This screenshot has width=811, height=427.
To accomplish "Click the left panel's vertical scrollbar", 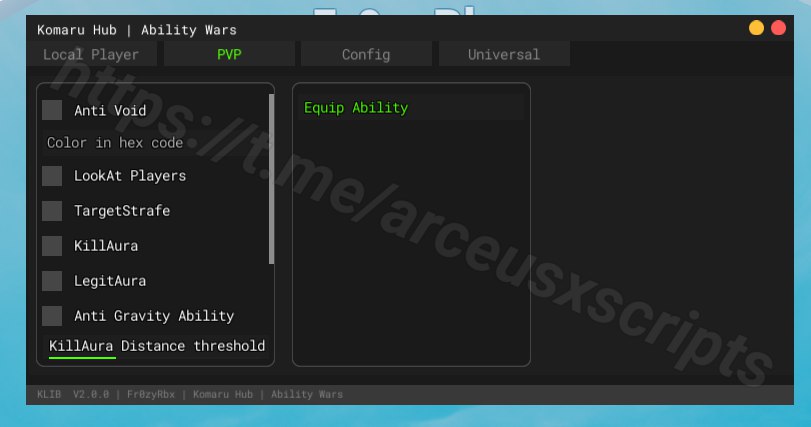I will tap(271, 180).
